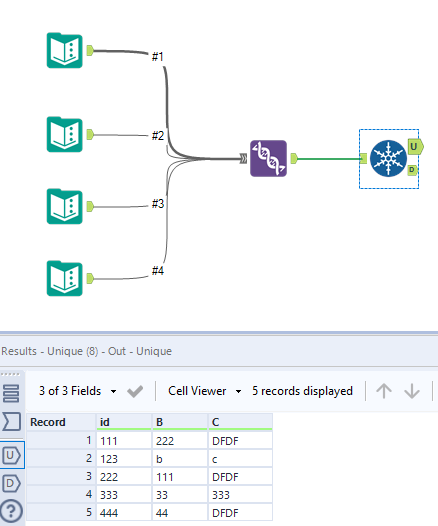Click output anchor of #2 Text Input
The image size is (438, 526).
(90, 135)
